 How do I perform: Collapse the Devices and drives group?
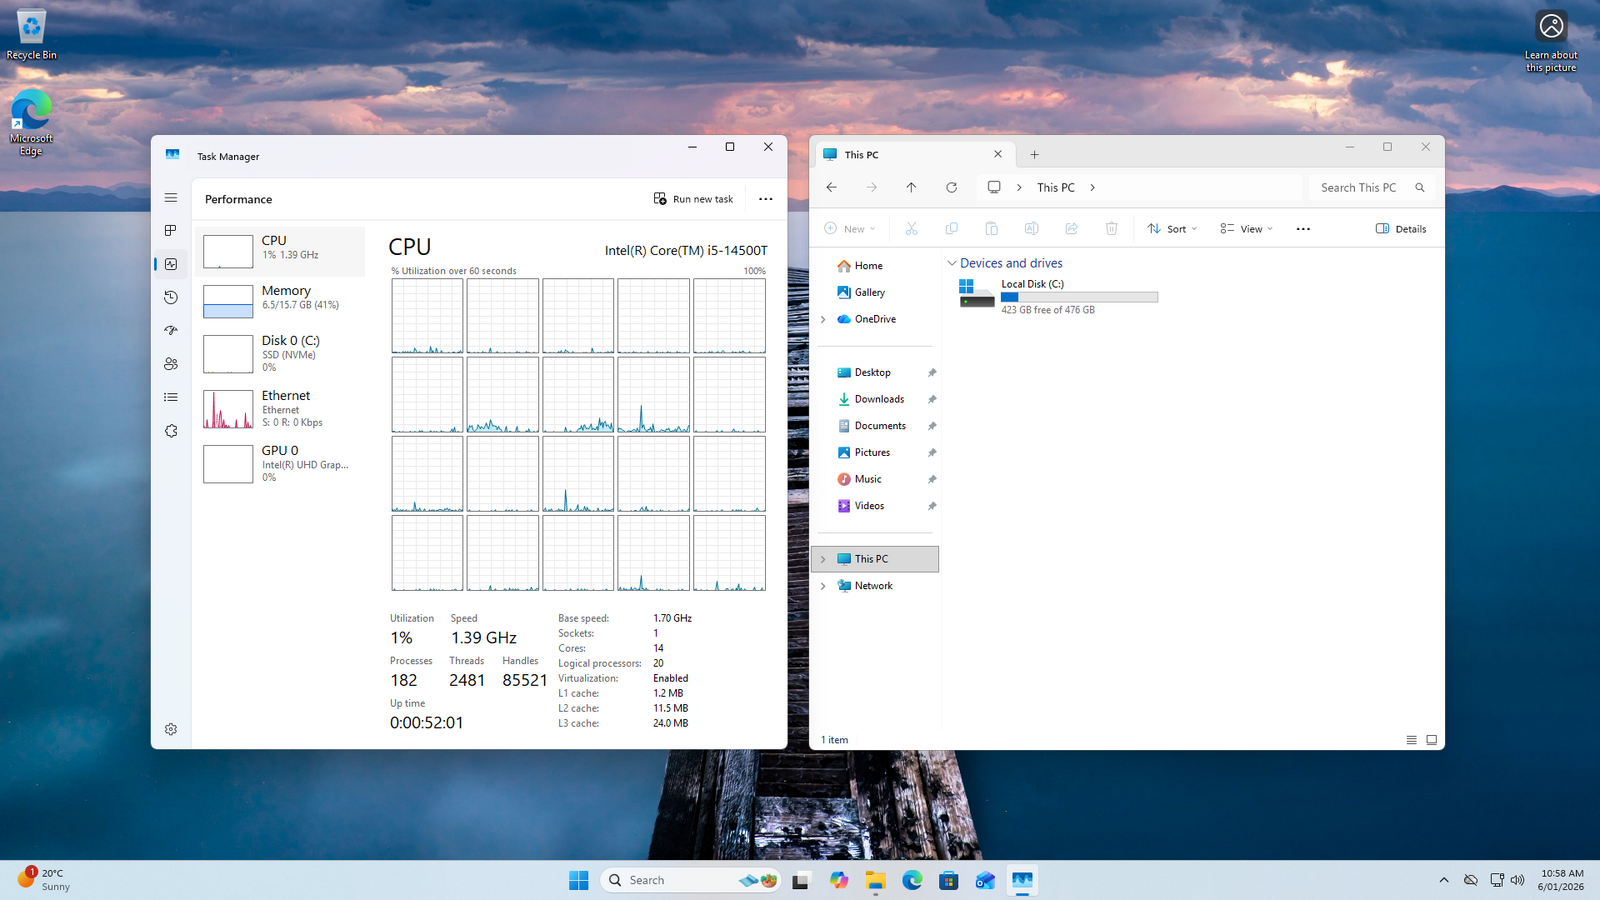952,263
